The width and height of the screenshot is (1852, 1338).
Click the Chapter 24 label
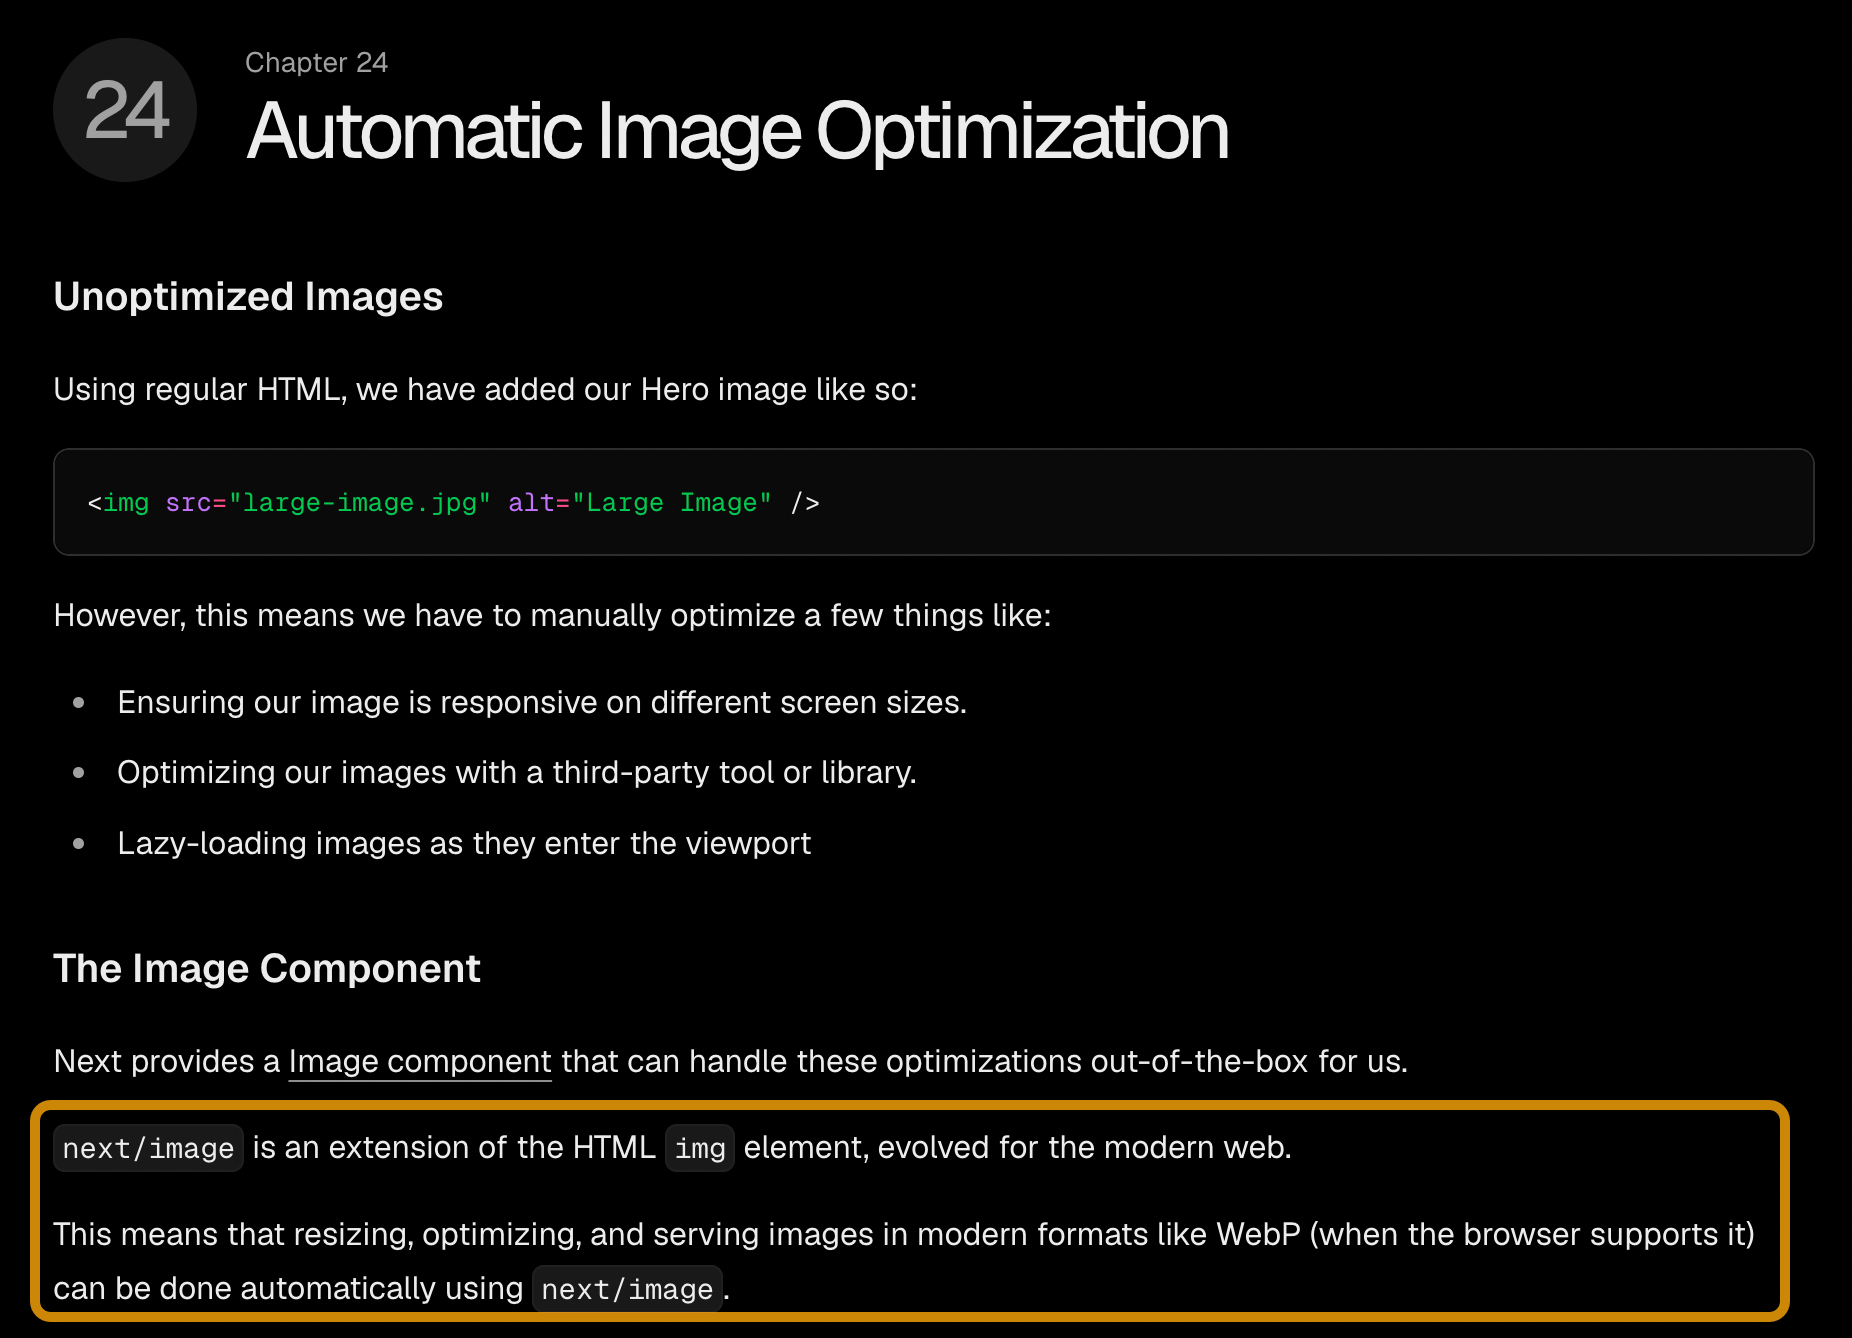(x=316, y=62)
